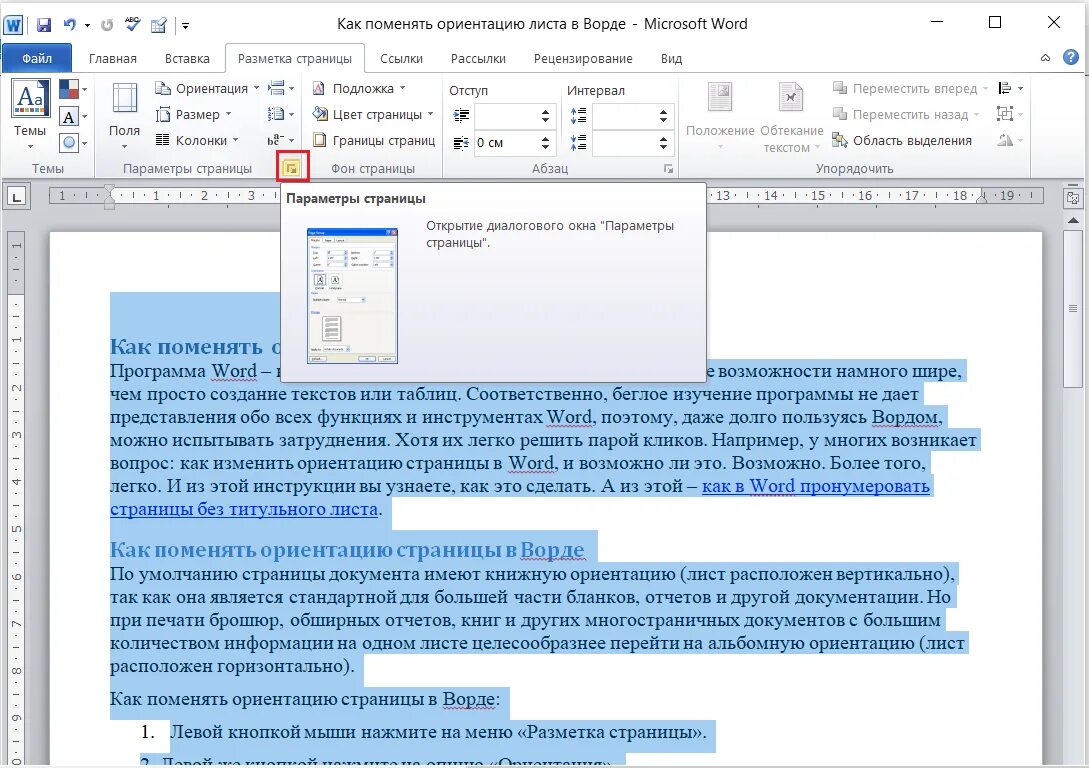Image resolution: width=1089 pixels, height=768 pixels.
Task: Launch the Абзац paragraph dialog
Action: pyautogui.click(x=668, y=169)
